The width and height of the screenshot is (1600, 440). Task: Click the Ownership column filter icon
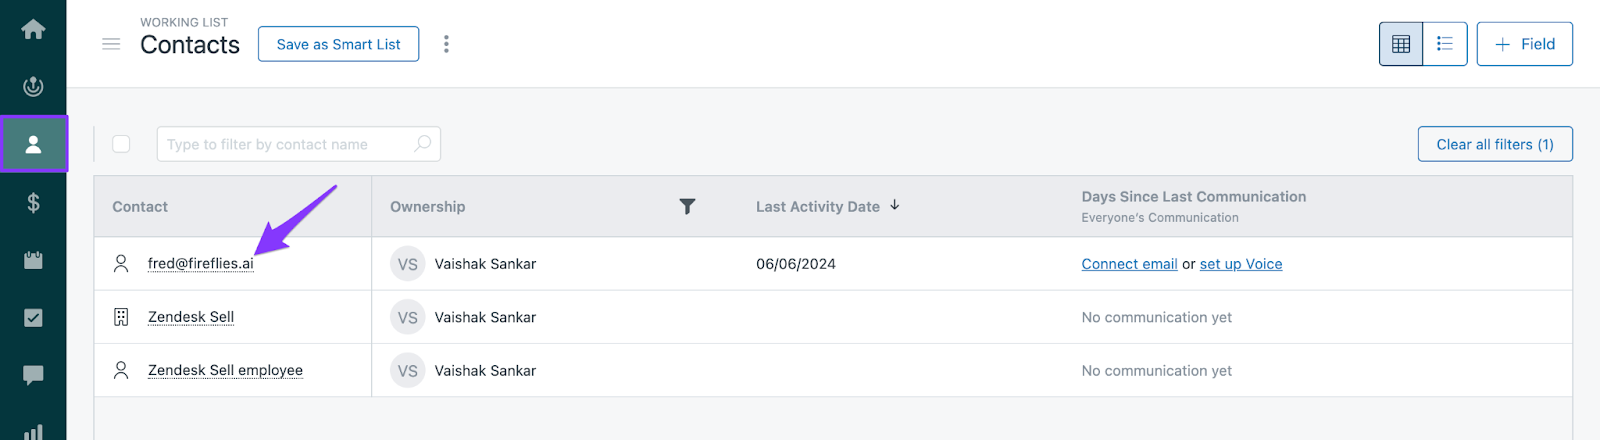(x=687, y=206)
